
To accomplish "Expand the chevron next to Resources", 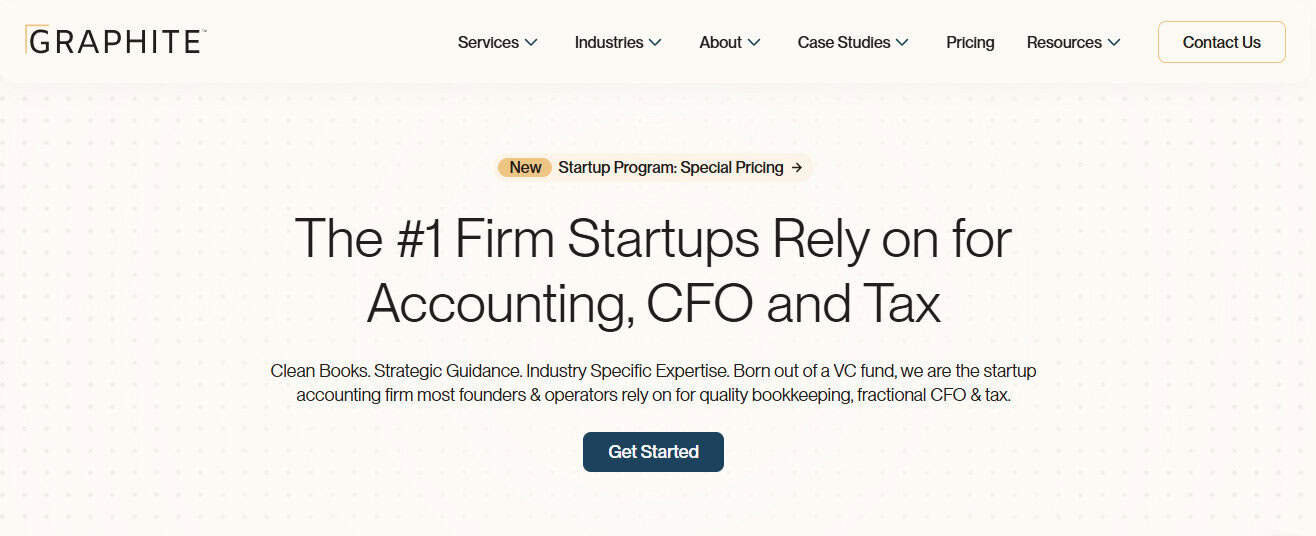I will (x=1114, y=42).
